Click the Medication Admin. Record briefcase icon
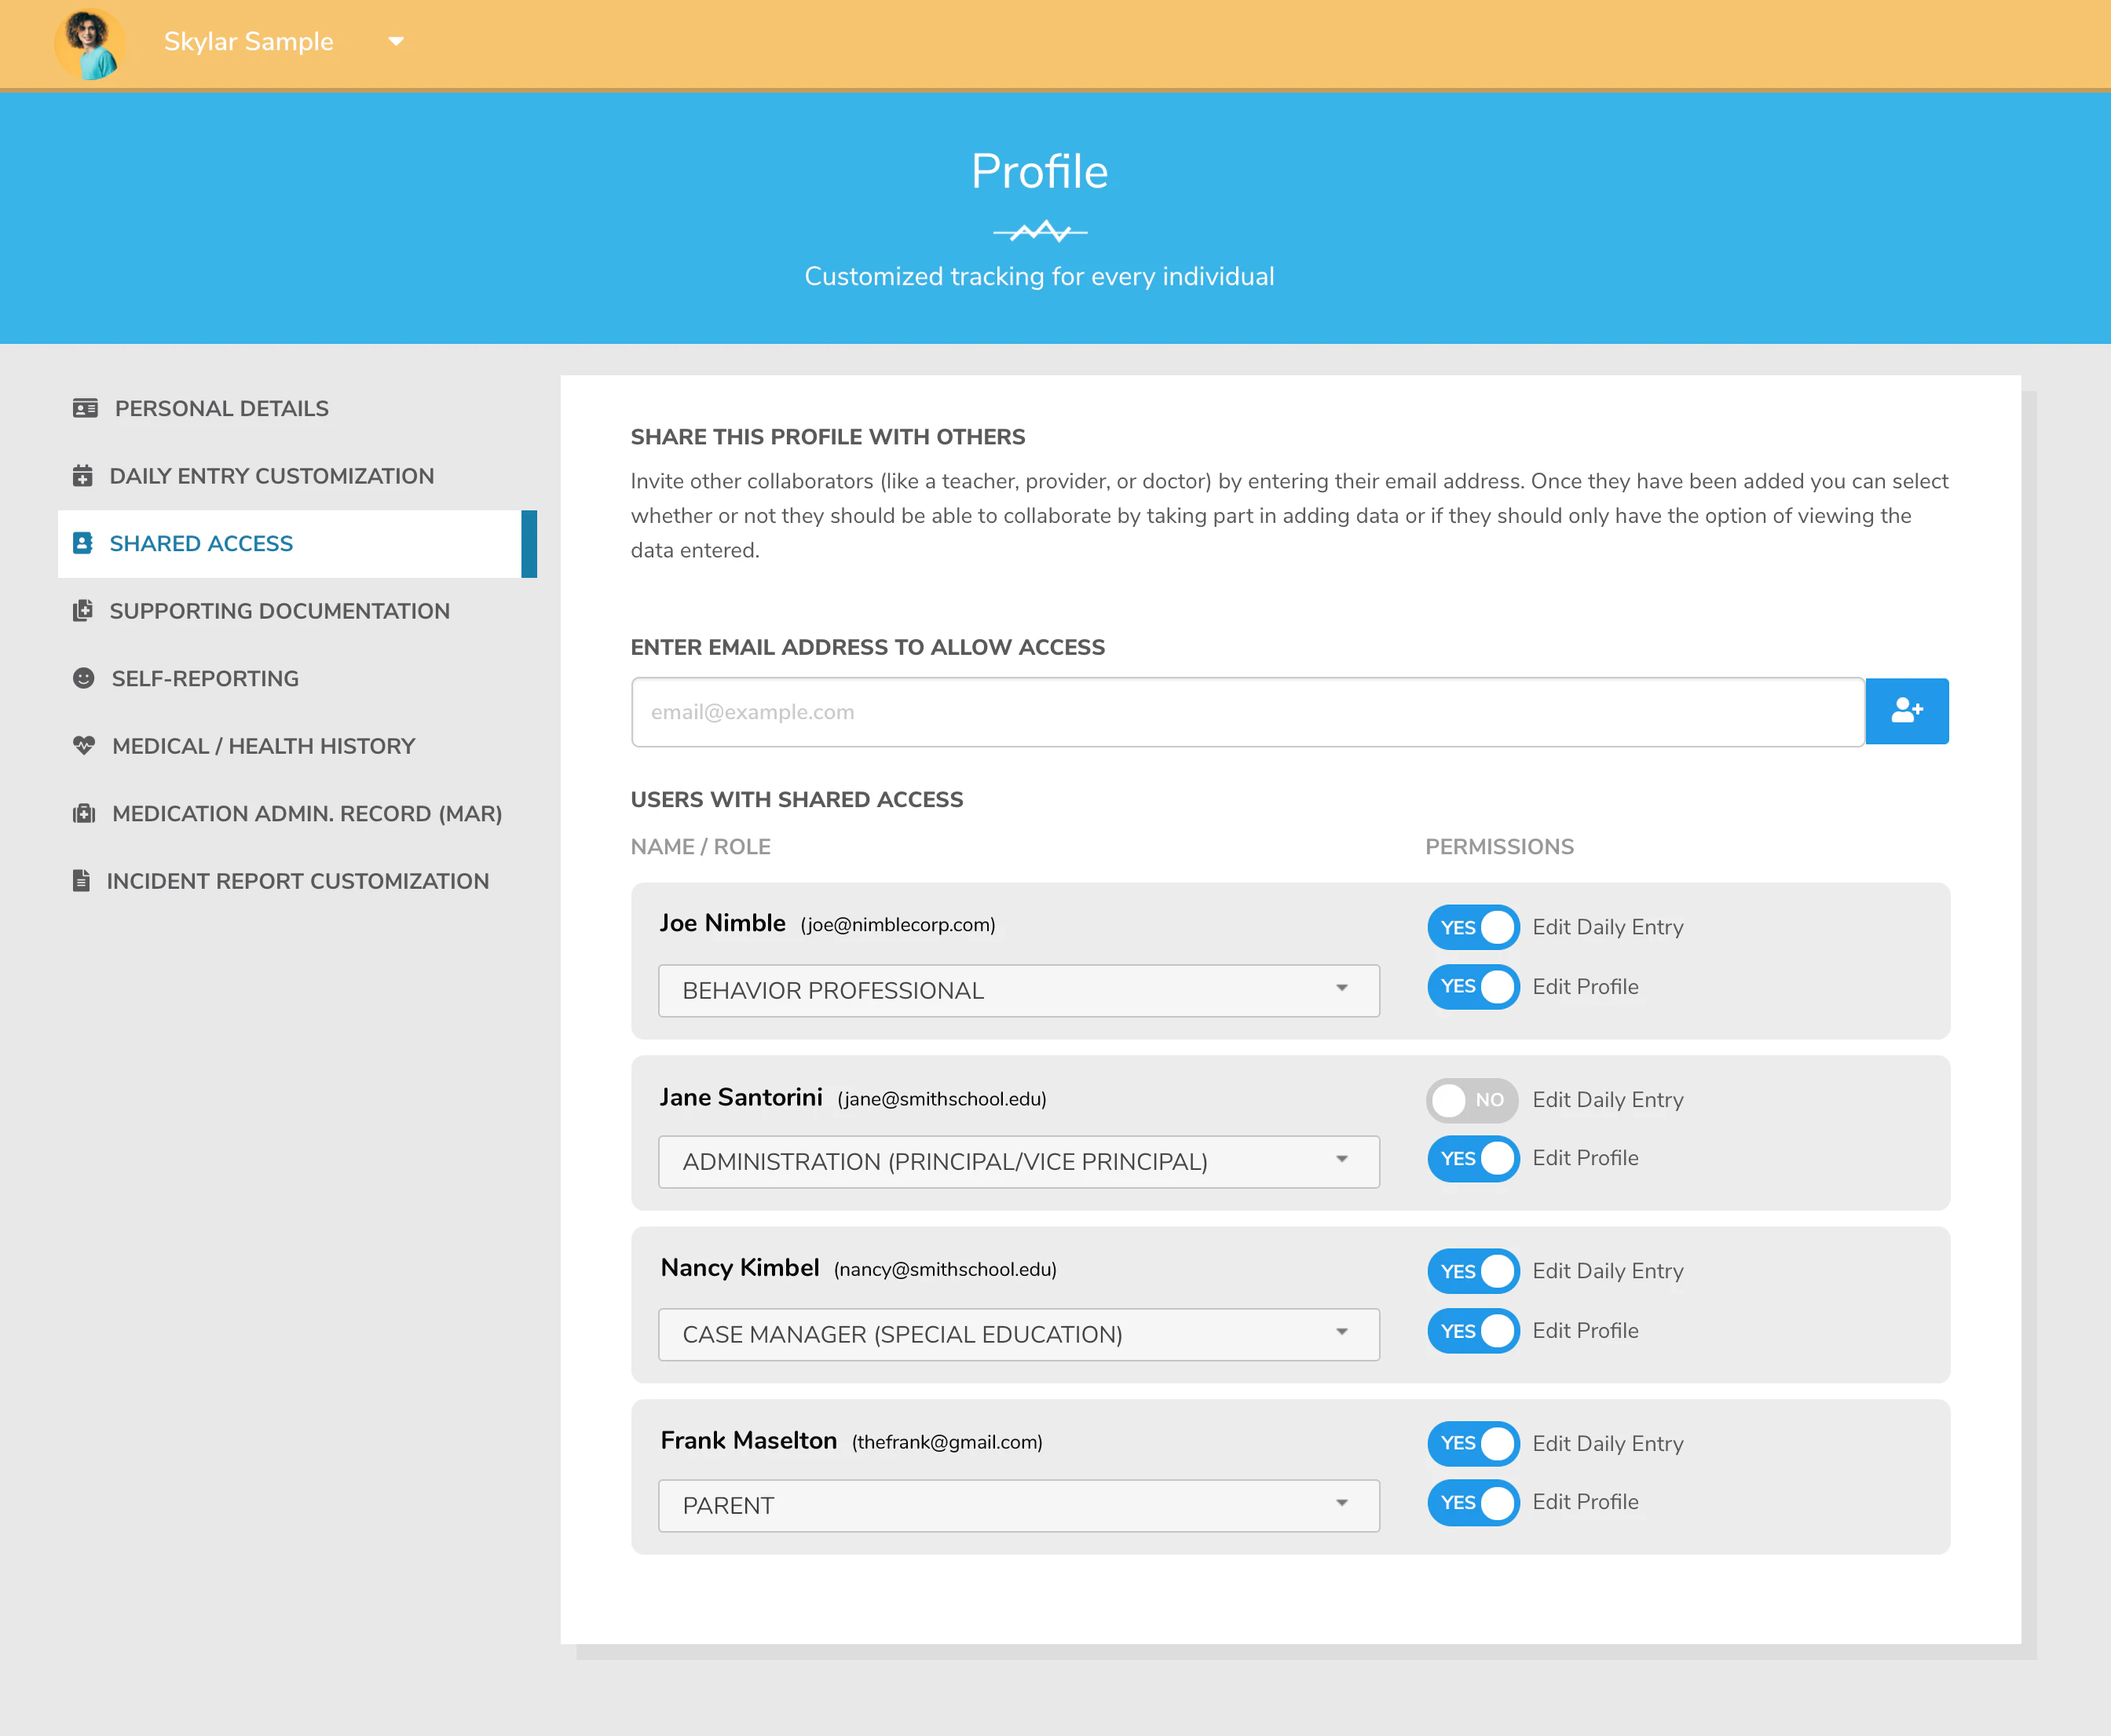Image resolution: width=2111 pixels, height=1736 pixels. [84, 813]
